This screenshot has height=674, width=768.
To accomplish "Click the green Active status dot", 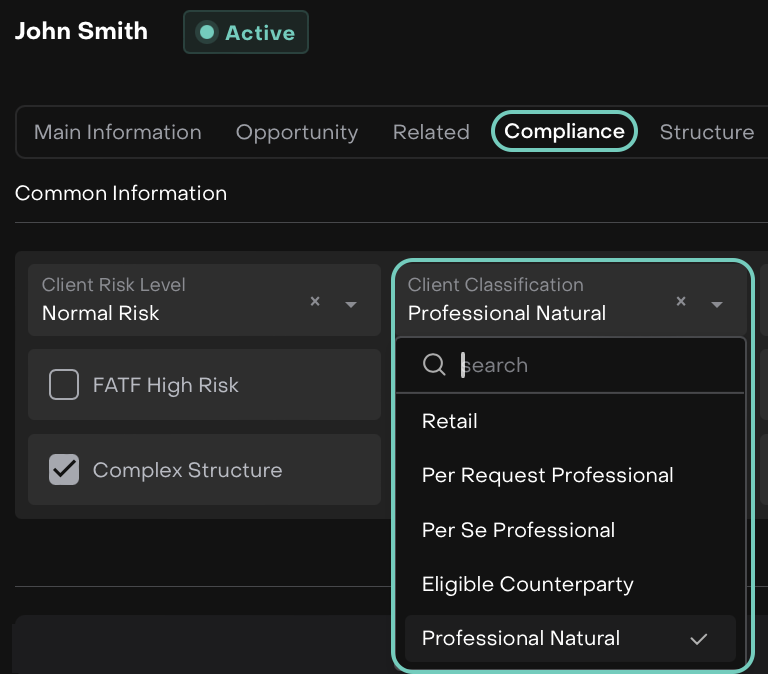I will pos(207,33).
